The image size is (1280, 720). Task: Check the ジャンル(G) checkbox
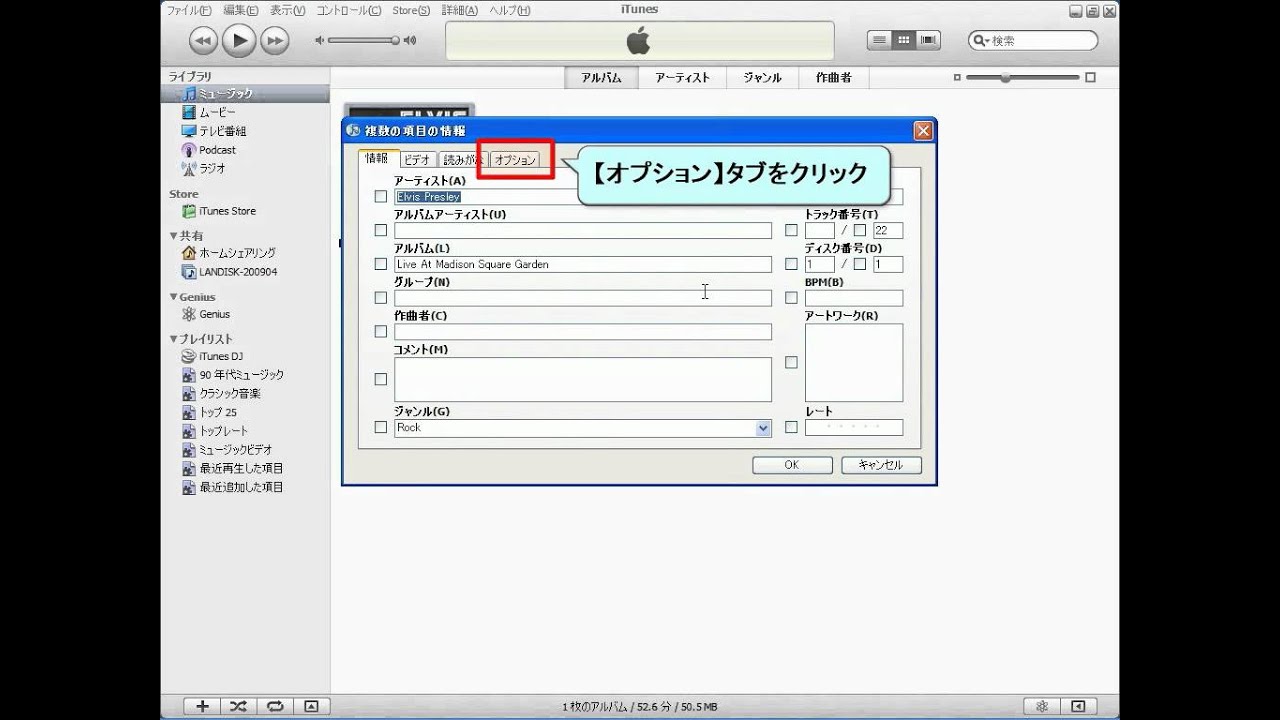point(381,427)
